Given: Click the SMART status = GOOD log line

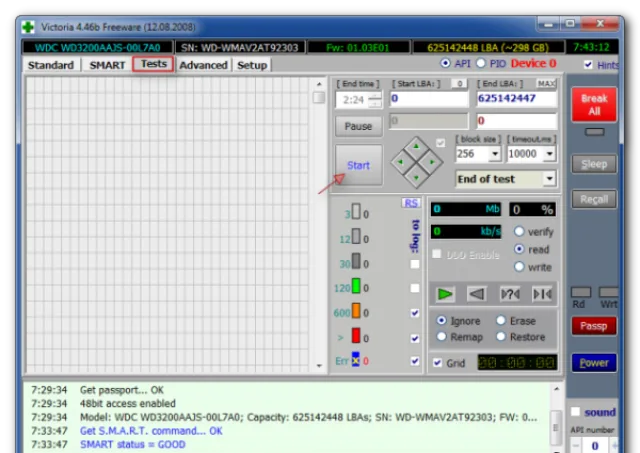Looking at the screenshot, I should pos(133,444).
